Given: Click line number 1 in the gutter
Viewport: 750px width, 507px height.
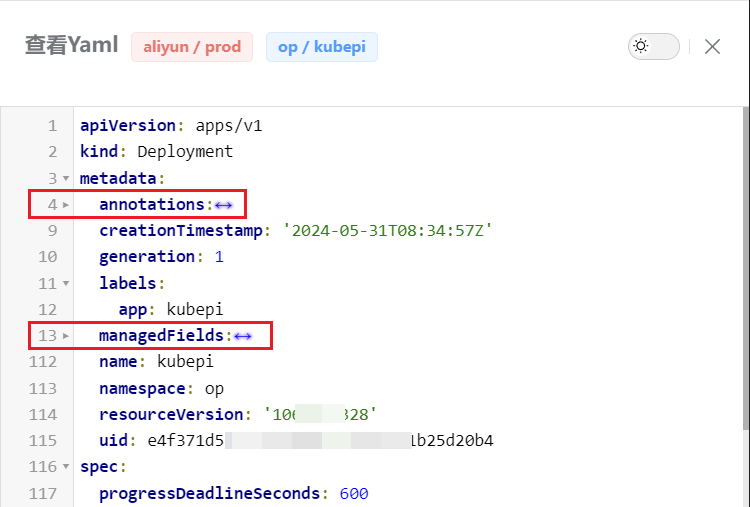Looking at the screenshot, I should point(52,126).
